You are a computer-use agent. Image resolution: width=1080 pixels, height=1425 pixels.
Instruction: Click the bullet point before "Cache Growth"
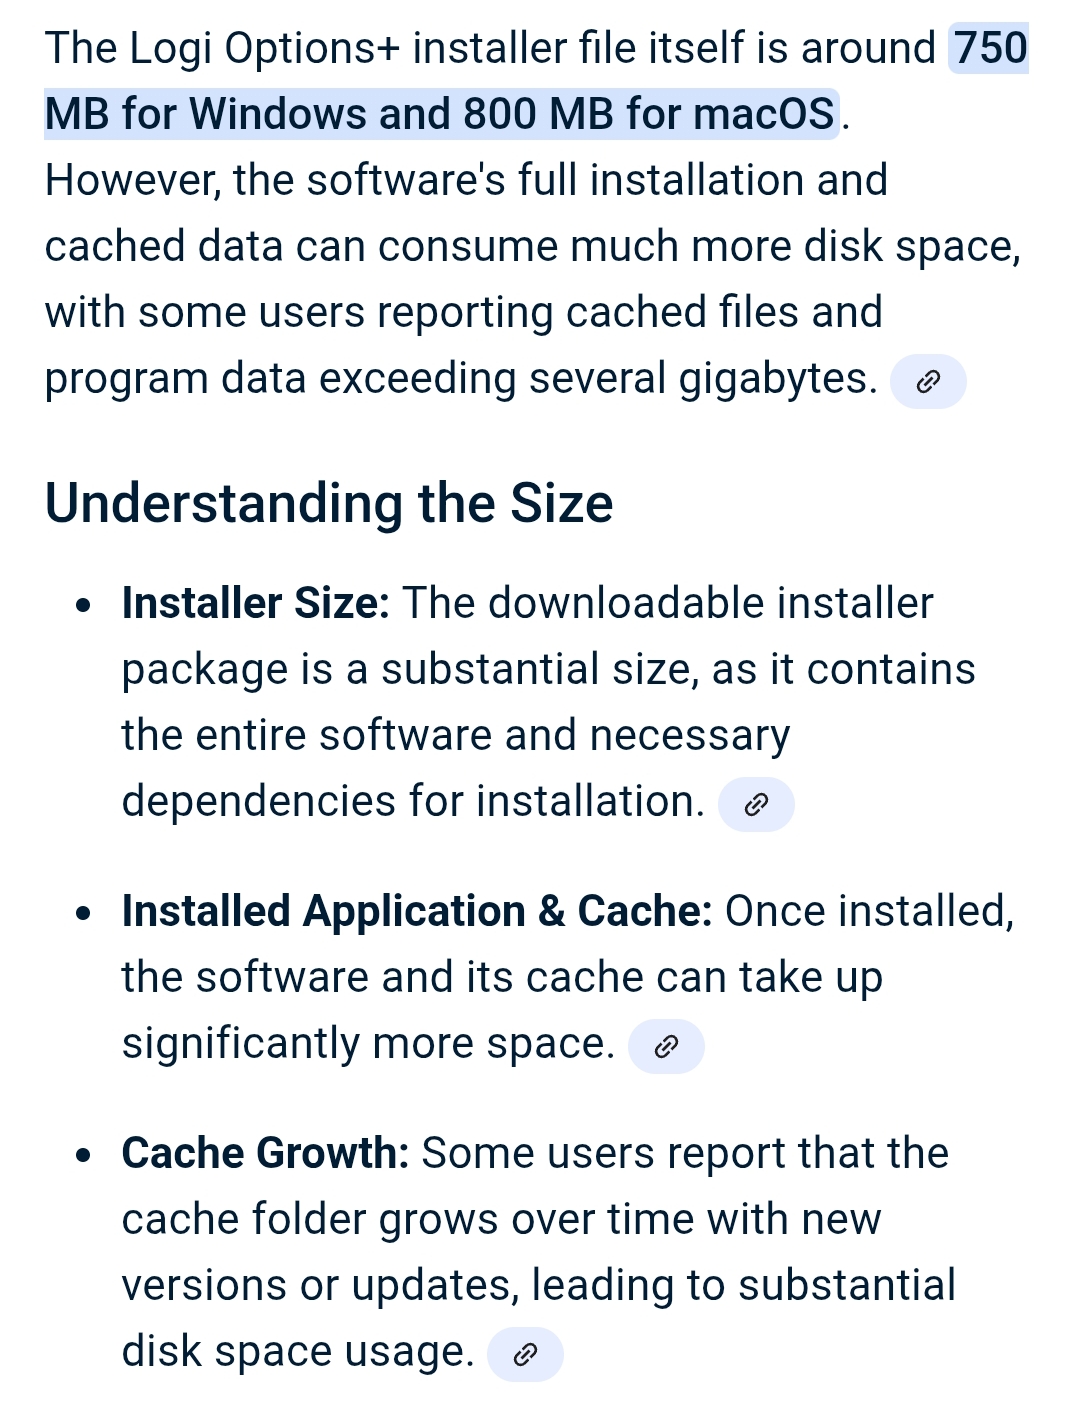pyautogui.click(x=84, y=1156)
